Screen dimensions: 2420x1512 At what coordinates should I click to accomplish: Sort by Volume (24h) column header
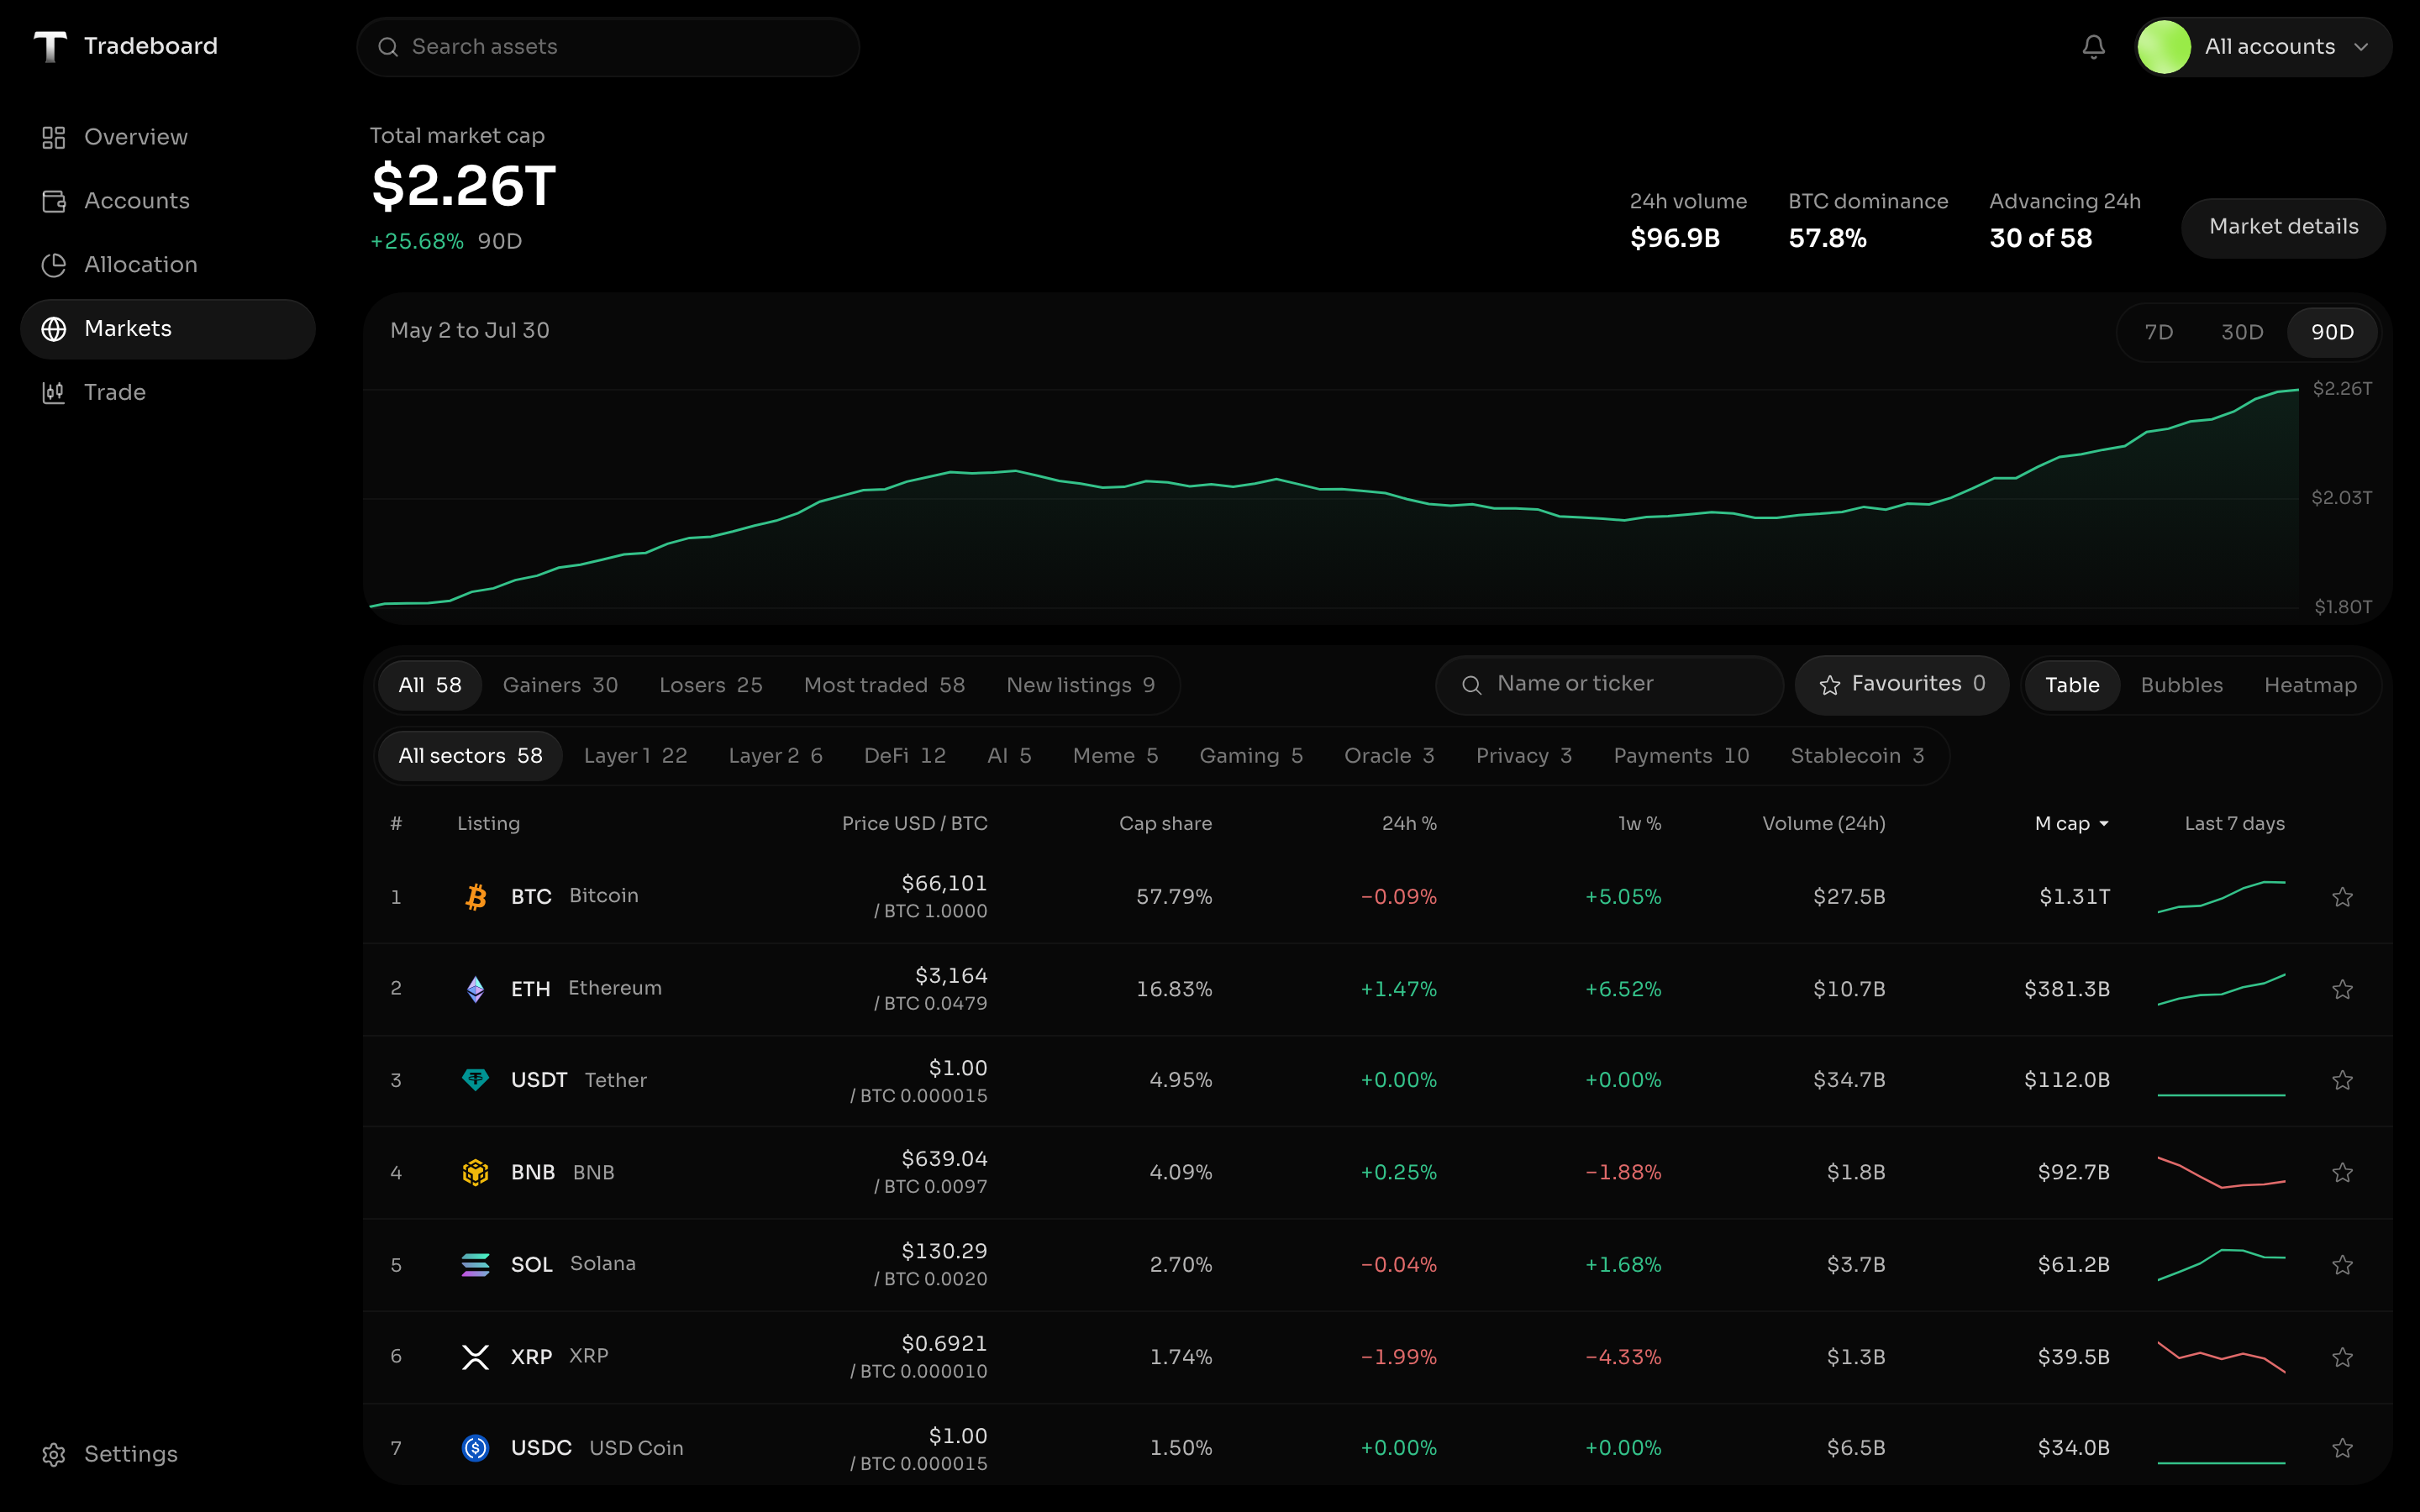click(1823, 824)
